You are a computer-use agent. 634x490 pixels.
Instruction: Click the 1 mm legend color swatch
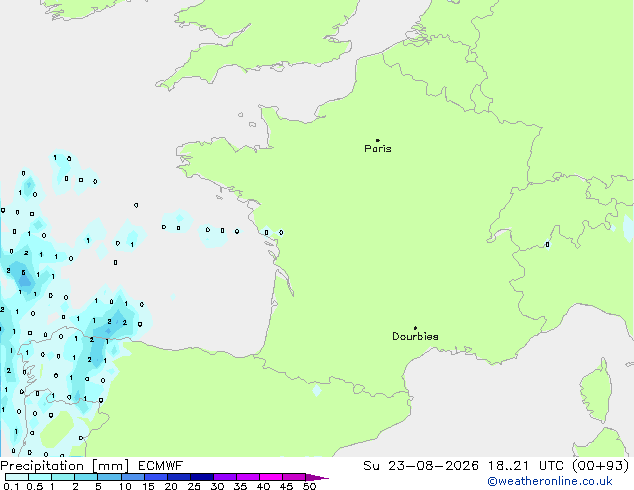tap(63, 477)
